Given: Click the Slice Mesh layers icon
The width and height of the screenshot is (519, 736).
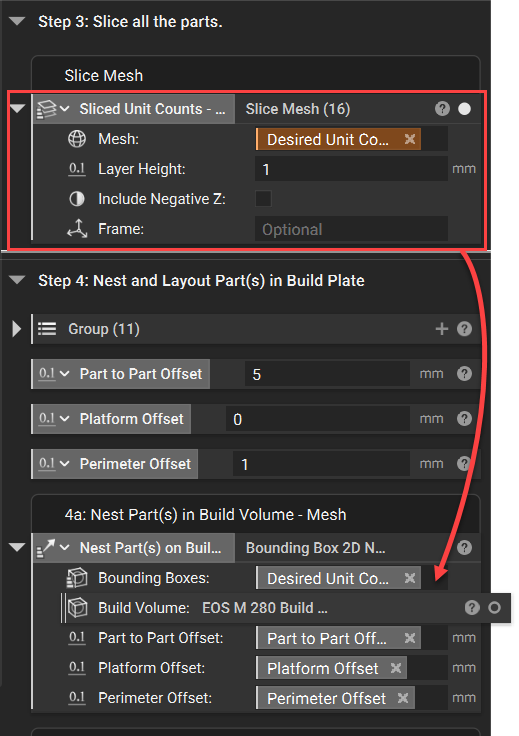Looking at the screenshot, I should coord(46,109).
